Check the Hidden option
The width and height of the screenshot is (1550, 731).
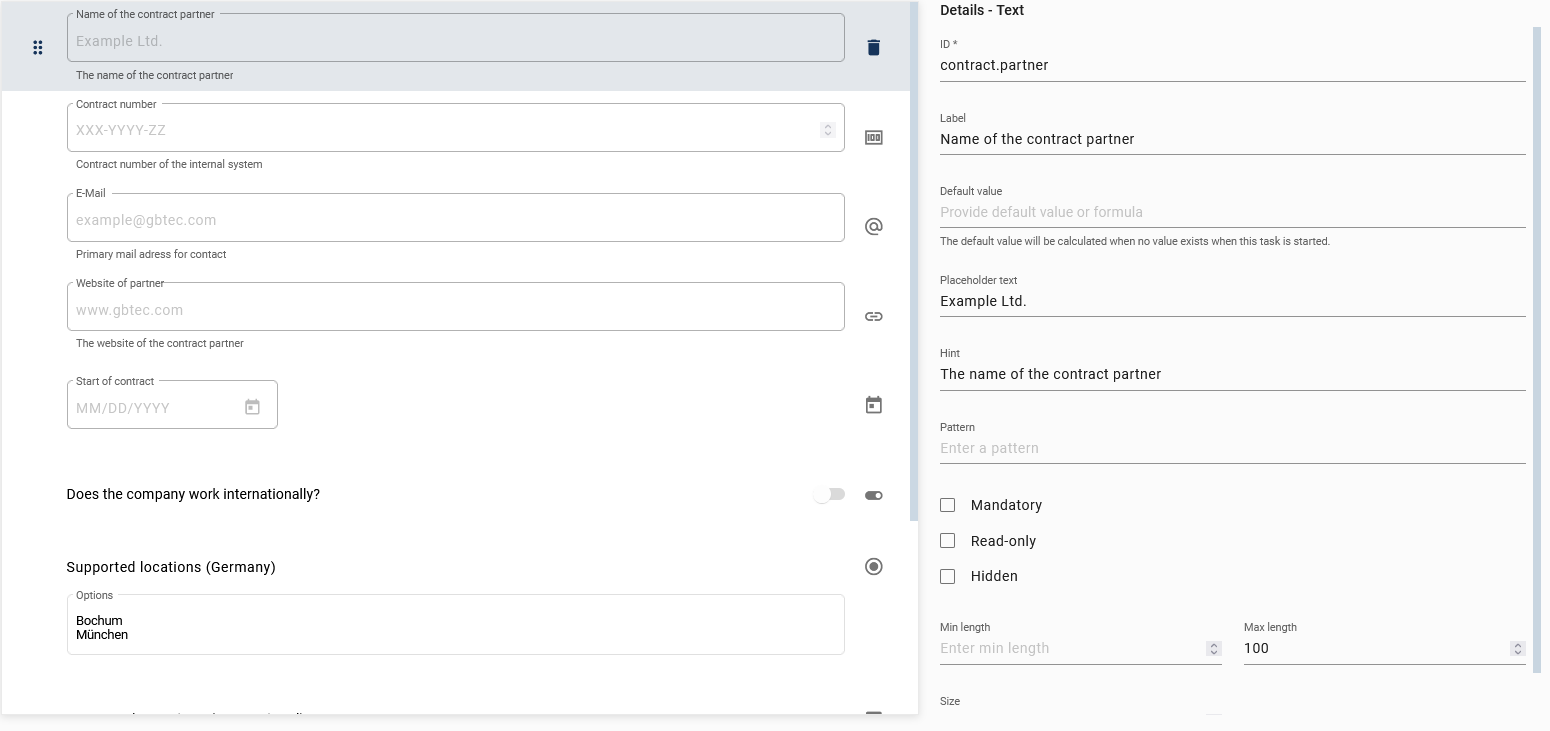point(947,576)
